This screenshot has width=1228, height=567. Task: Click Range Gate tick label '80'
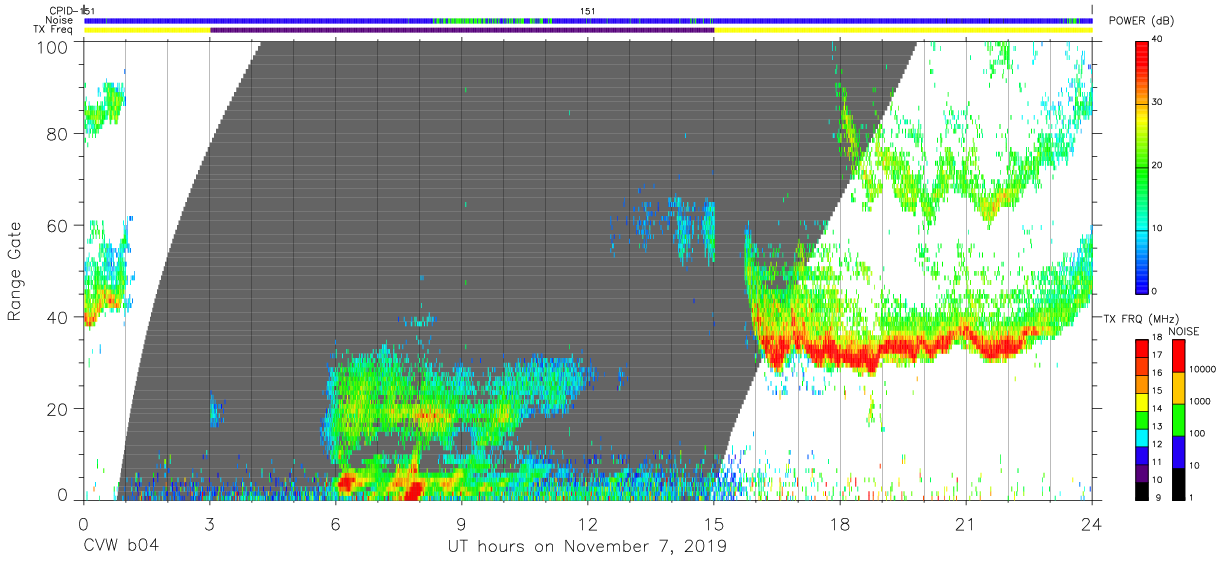(x=57, y=134)
